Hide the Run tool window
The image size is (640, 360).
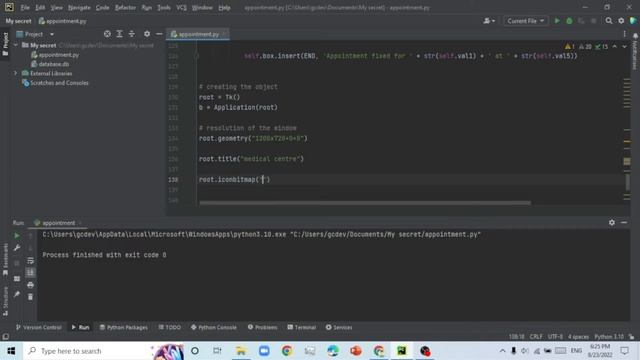(x=624, y=222)
